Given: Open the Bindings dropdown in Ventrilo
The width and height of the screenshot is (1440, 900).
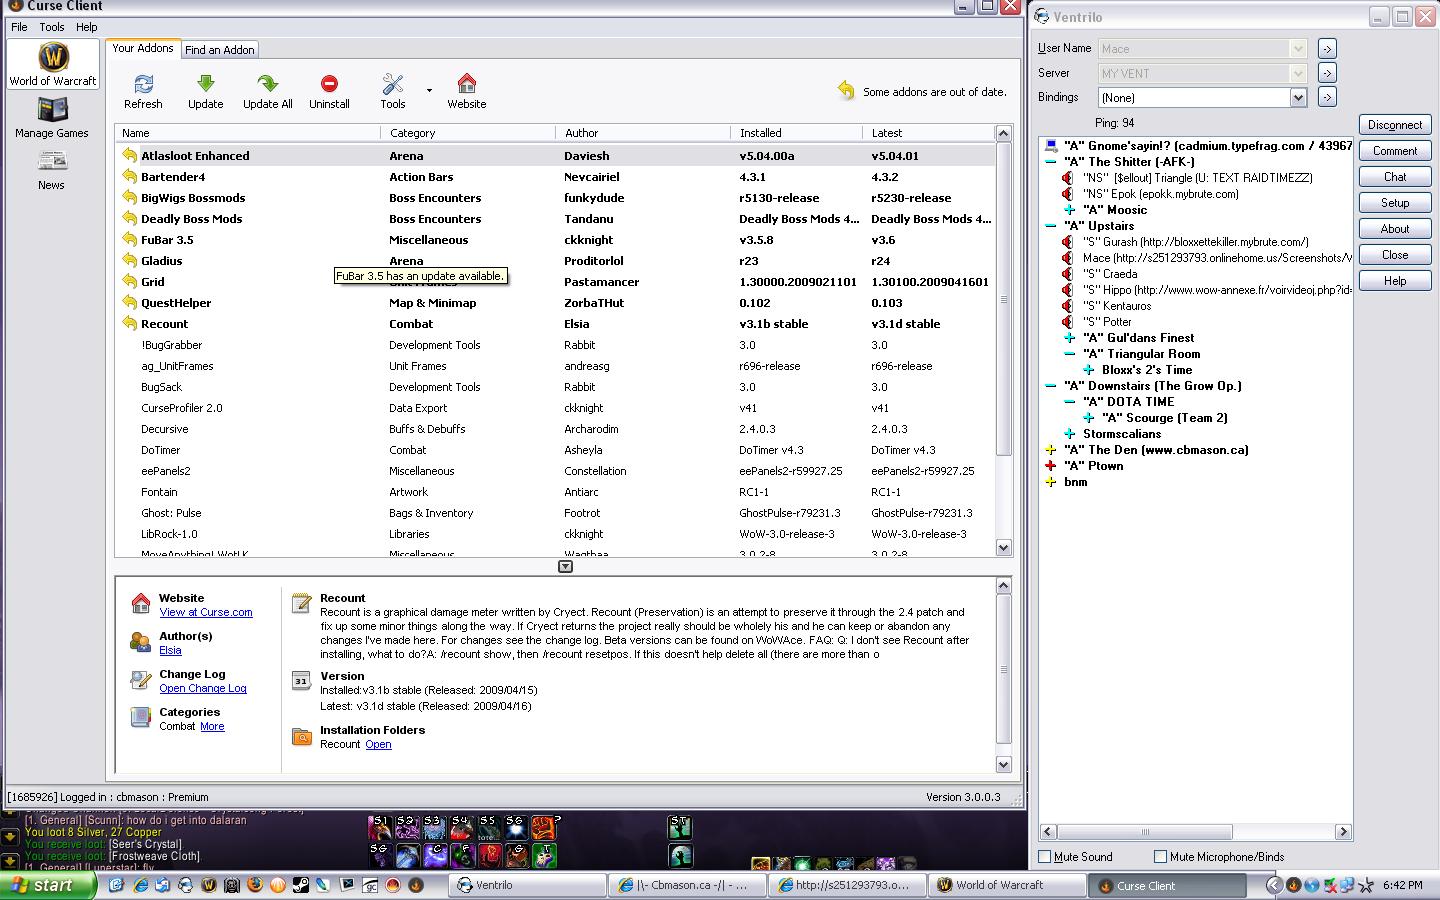Looking at the screenshot, I should tap(1298, 97).
